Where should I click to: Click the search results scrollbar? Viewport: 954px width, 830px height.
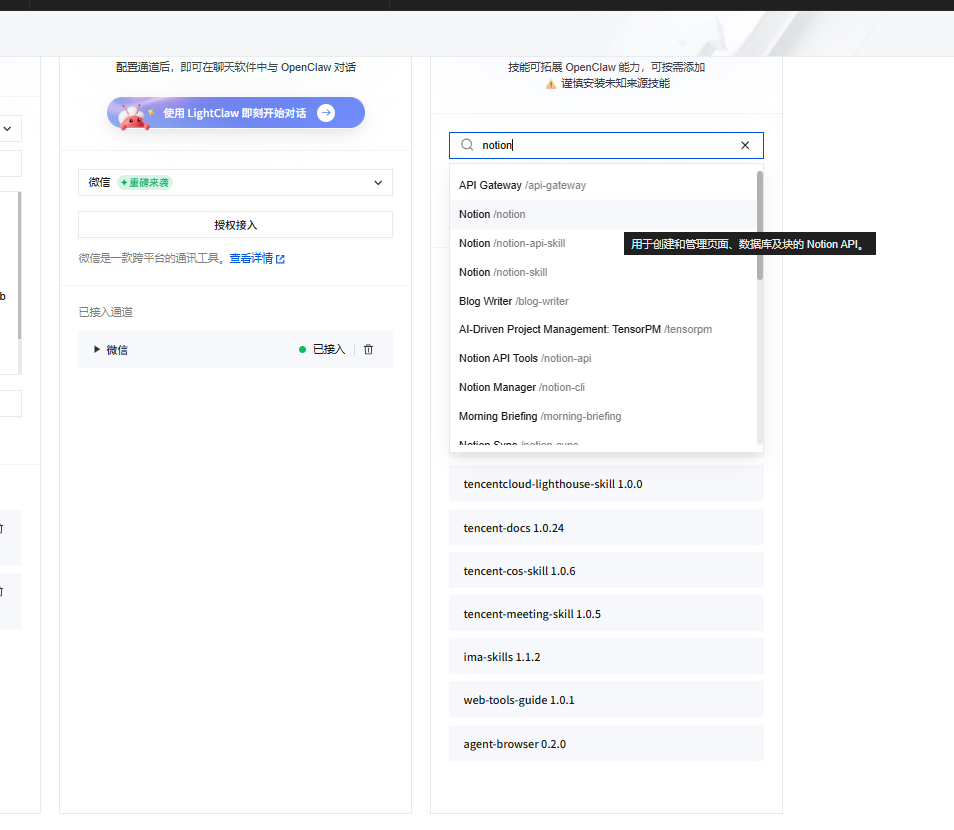[x=760, y=226]
